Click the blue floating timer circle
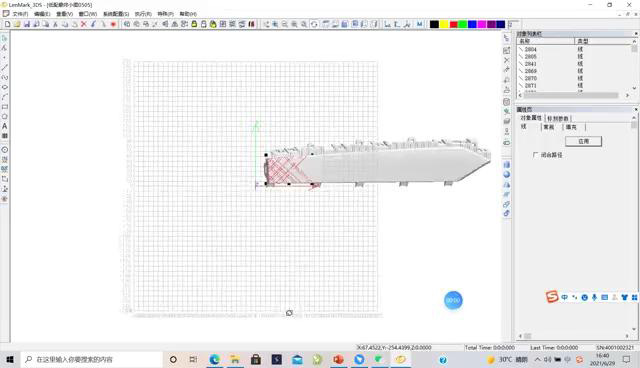 pyautogui.click(x=453, y=300)
